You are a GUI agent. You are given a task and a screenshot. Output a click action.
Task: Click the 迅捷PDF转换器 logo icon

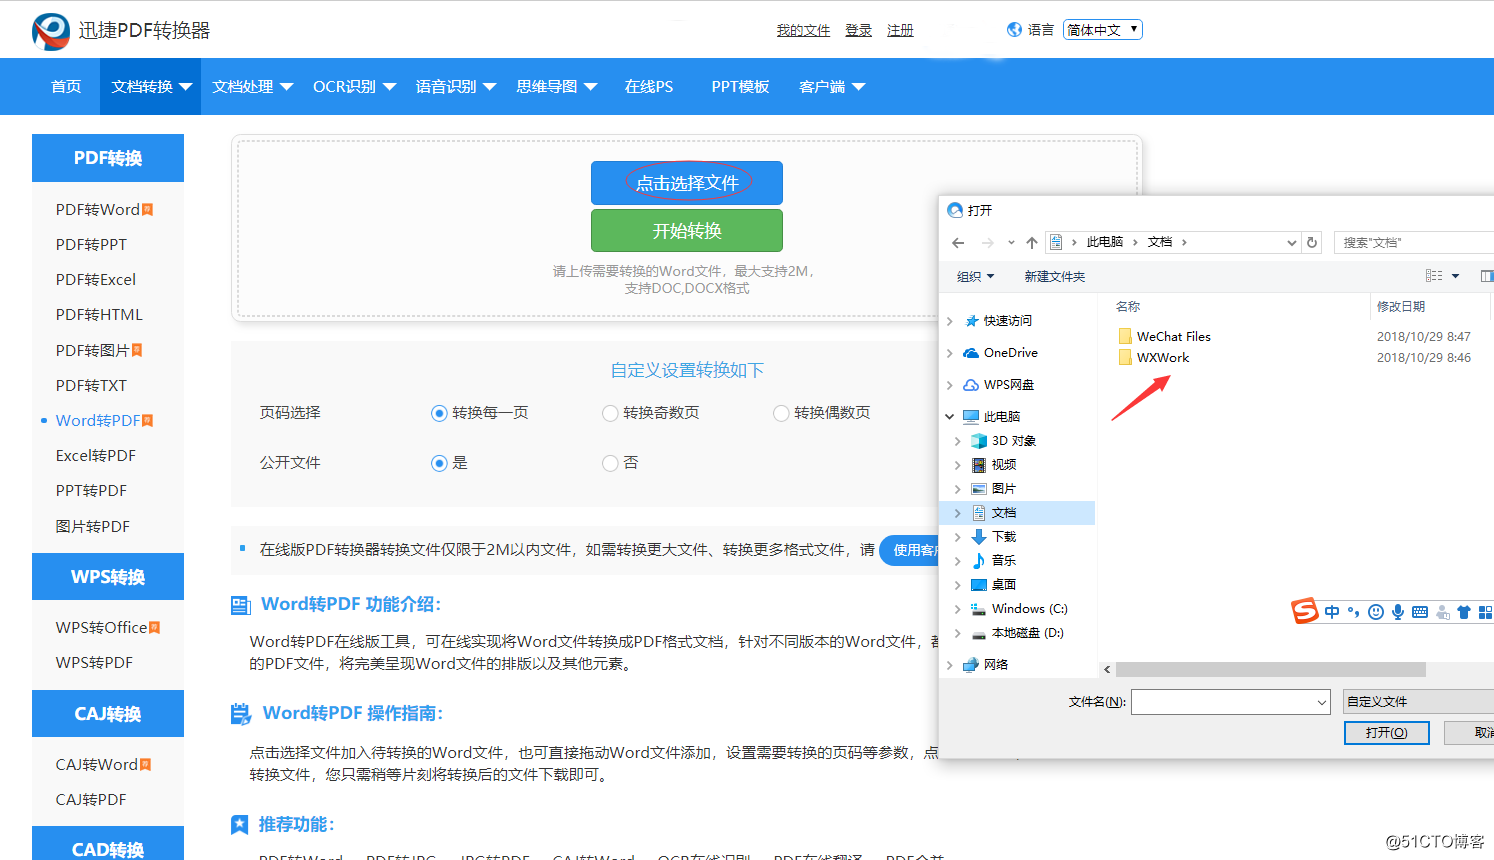[x=51, y=31]
